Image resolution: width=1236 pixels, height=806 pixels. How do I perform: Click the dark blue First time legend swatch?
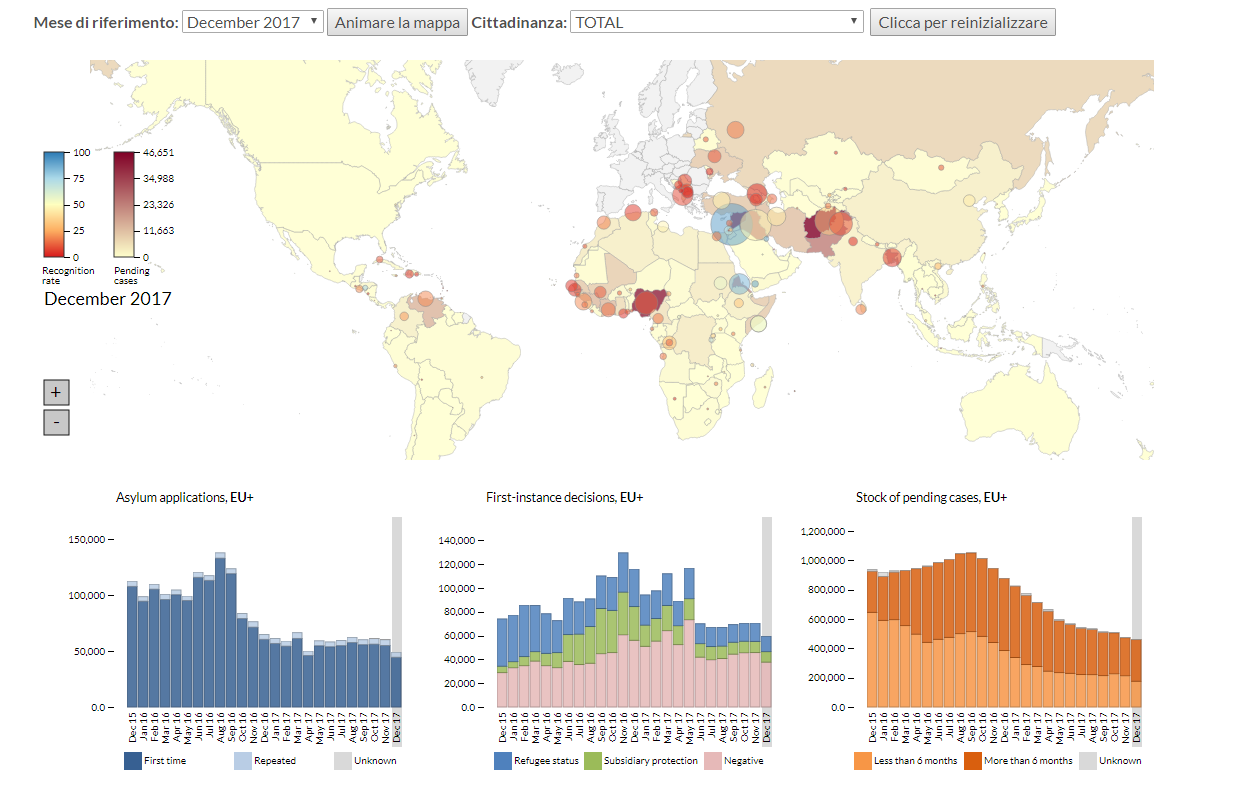tap(132, 761)
